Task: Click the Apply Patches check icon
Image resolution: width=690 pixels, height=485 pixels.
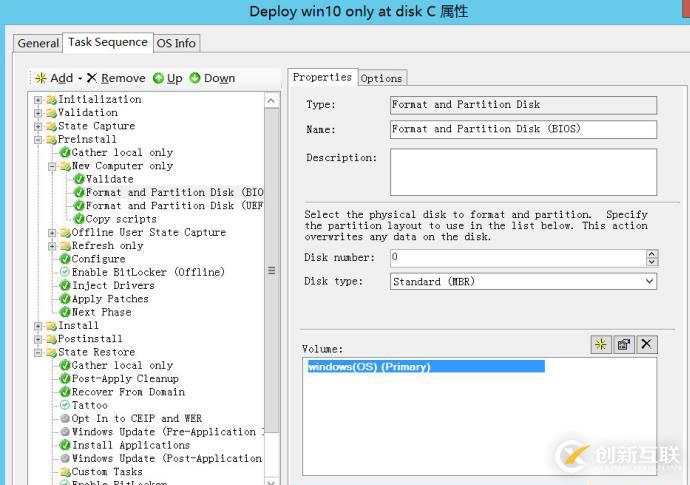Action: [65, 299]
